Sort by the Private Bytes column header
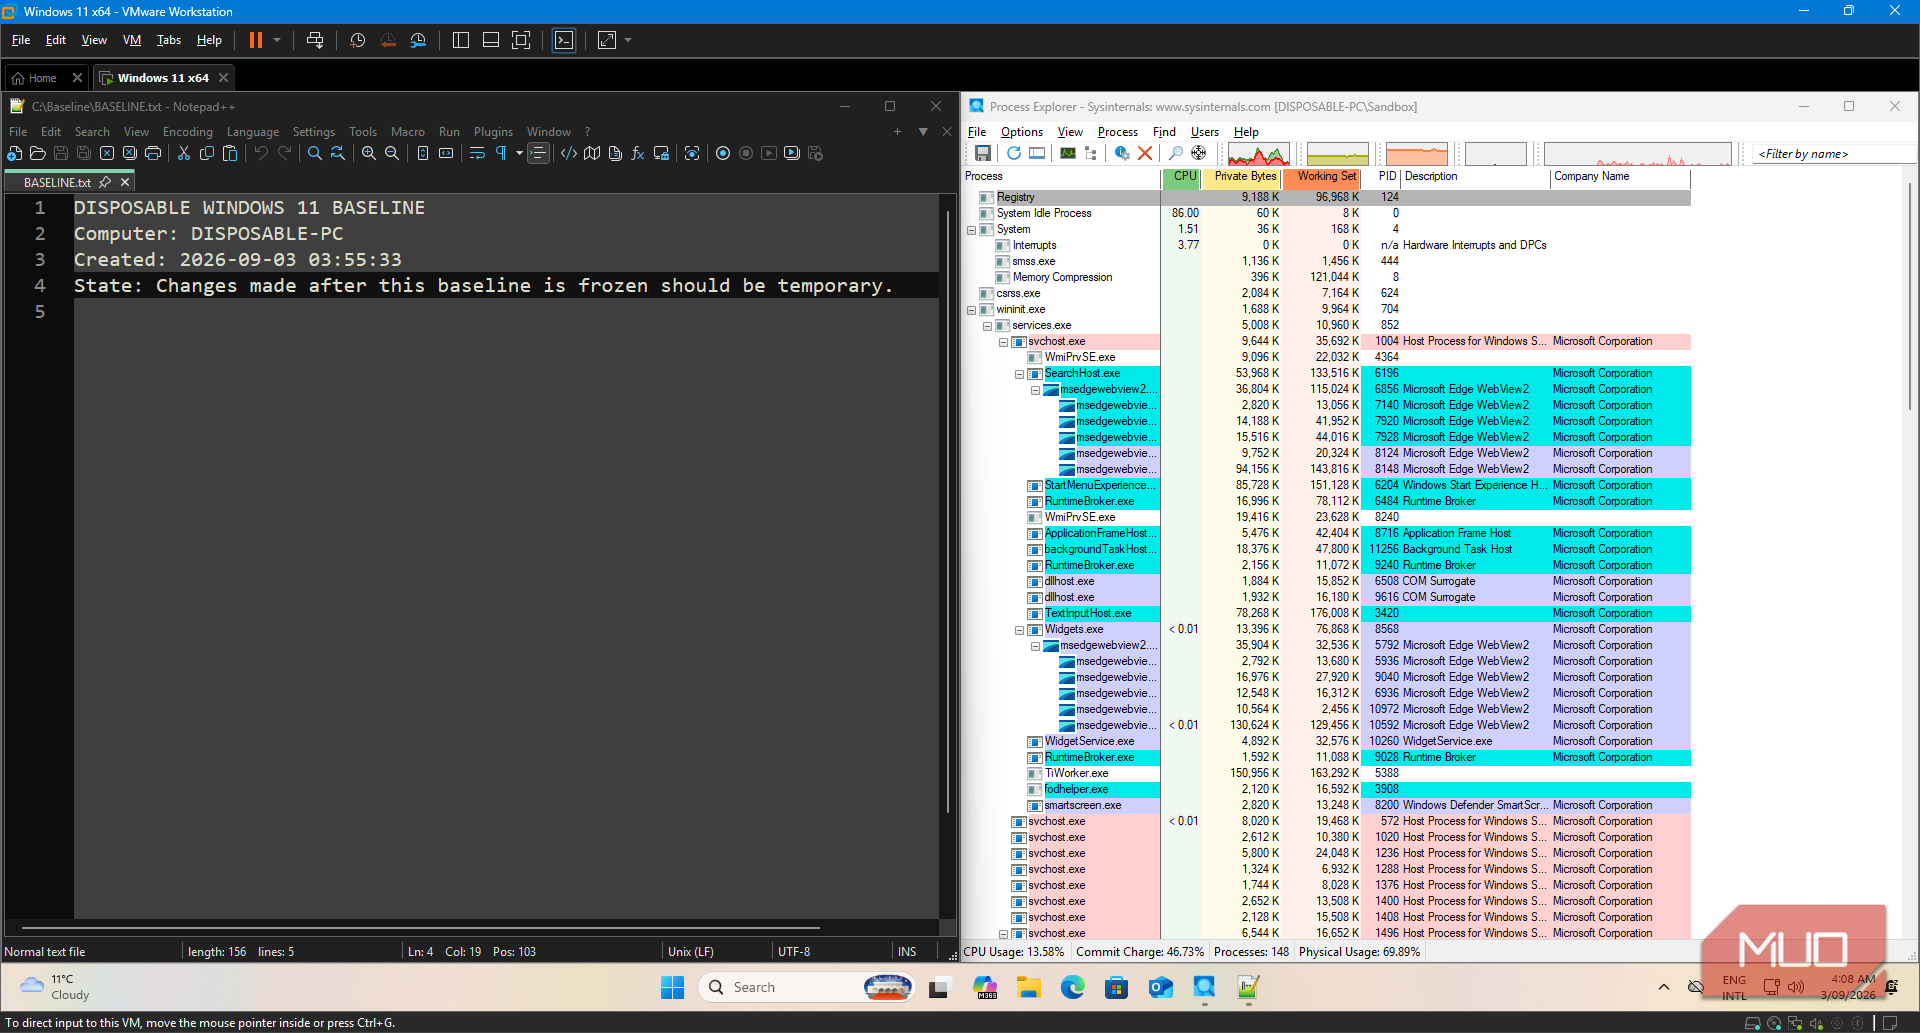Image resolution: width=1920 pixels, height=1033 pixels. point(1241,177)
